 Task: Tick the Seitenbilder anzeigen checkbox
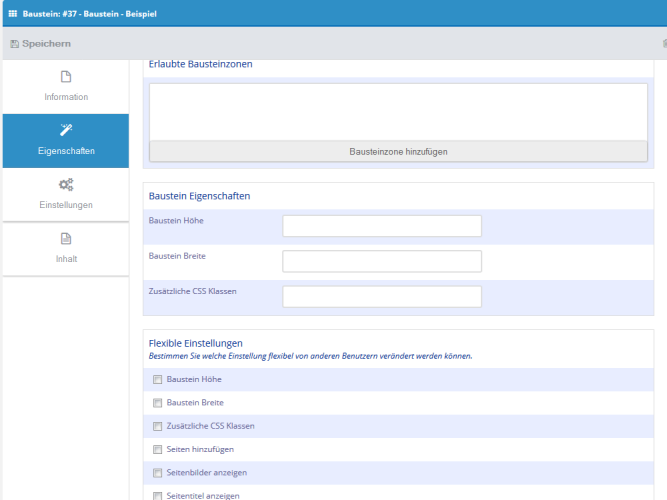(158, 473)
